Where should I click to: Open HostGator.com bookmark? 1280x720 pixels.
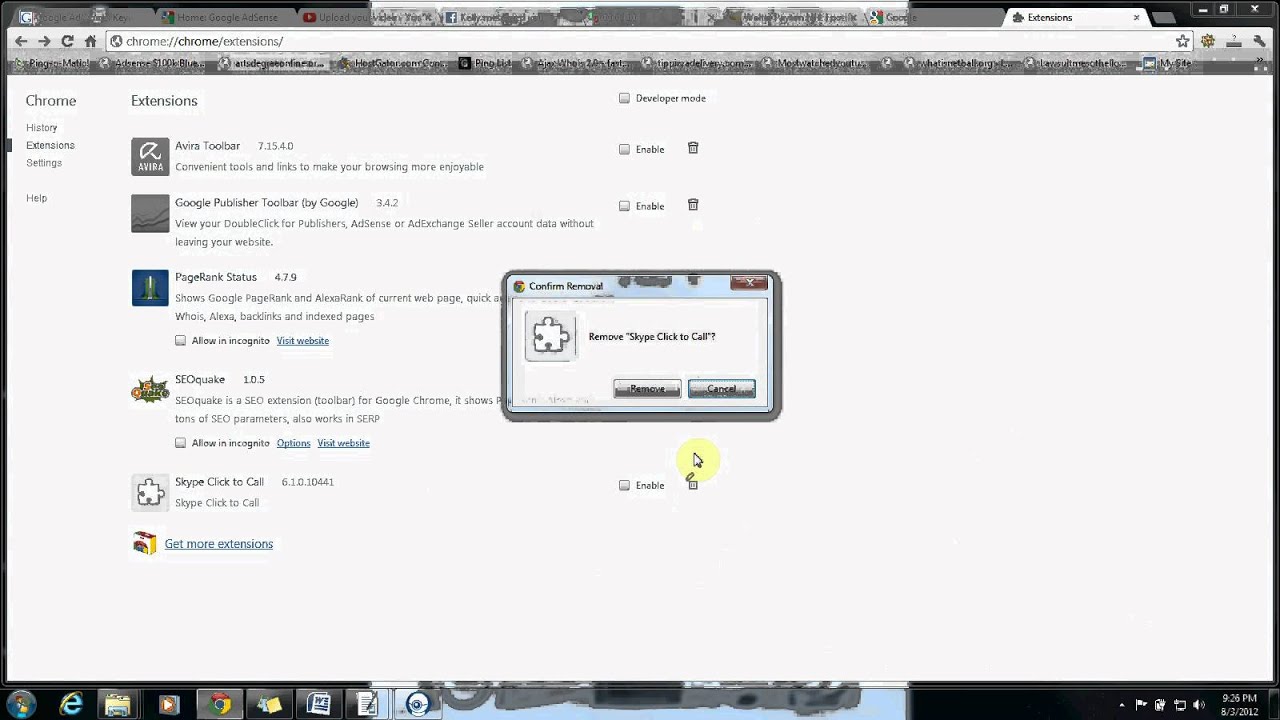[x=394, y=63]
